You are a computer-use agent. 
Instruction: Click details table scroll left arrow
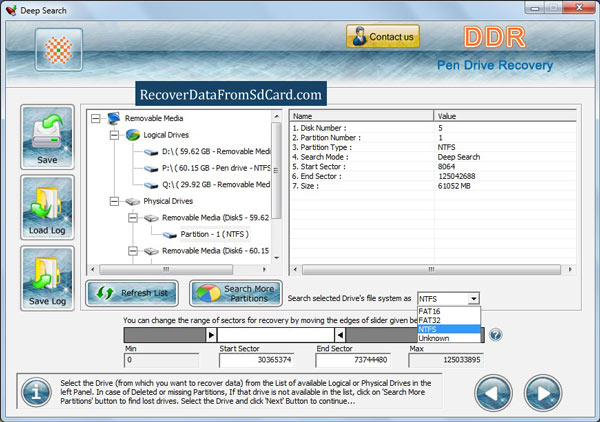click(x=295, y=269)
